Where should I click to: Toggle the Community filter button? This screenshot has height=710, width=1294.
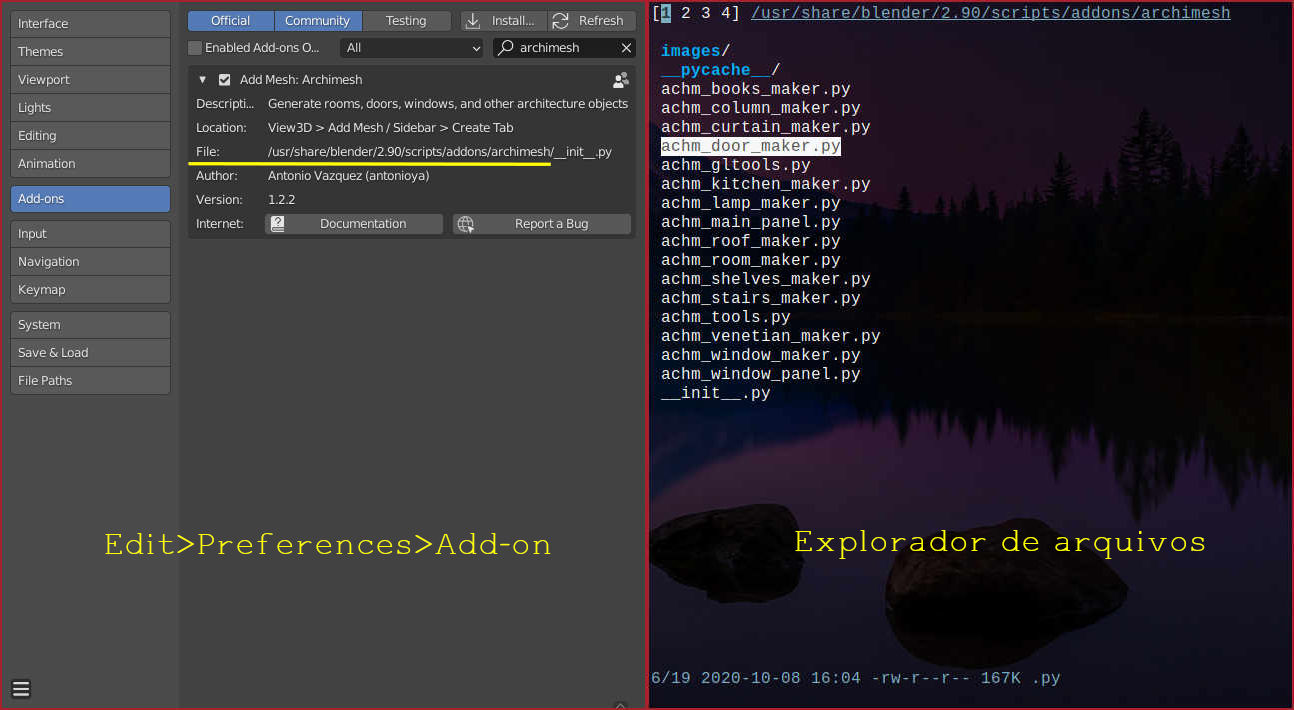(317, 21)
